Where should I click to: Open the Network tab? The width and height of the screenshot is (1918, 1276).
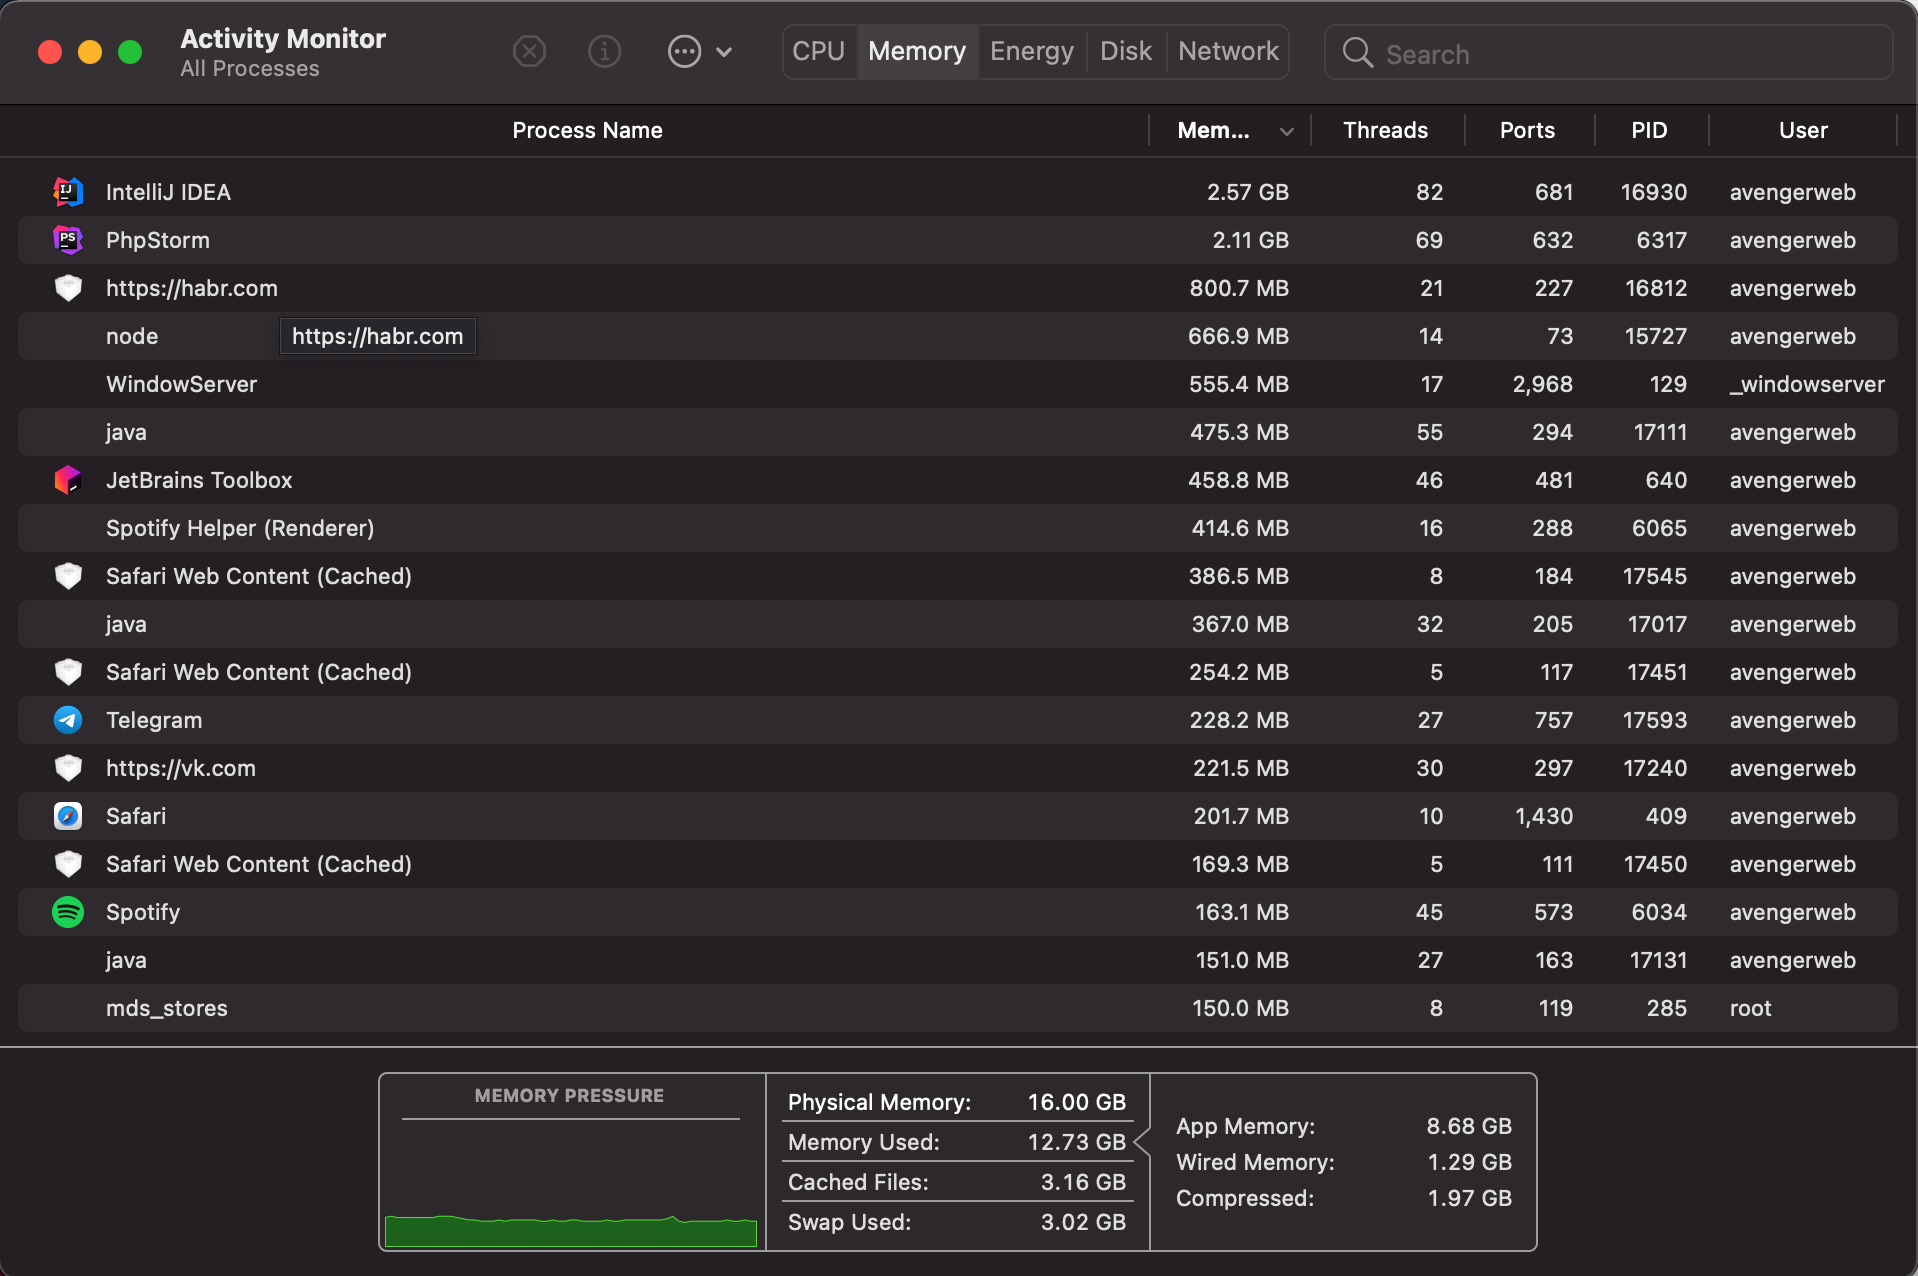[1228, 51]
